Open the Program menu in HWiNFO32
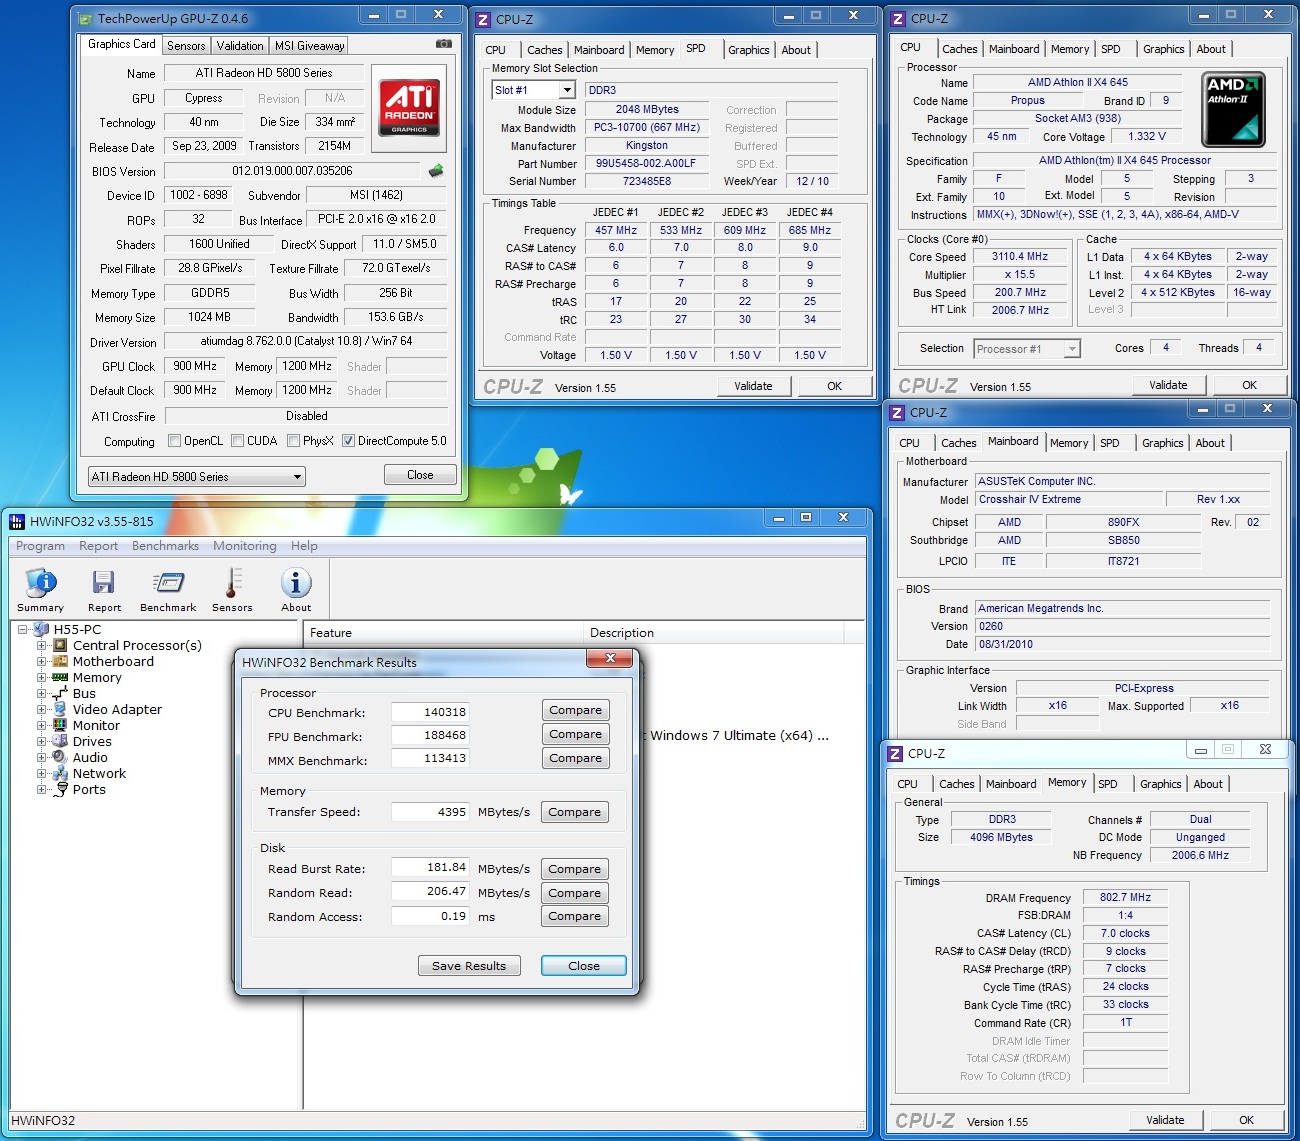Viewport: 1300px width, 1141px height. (x=40, y=546)
